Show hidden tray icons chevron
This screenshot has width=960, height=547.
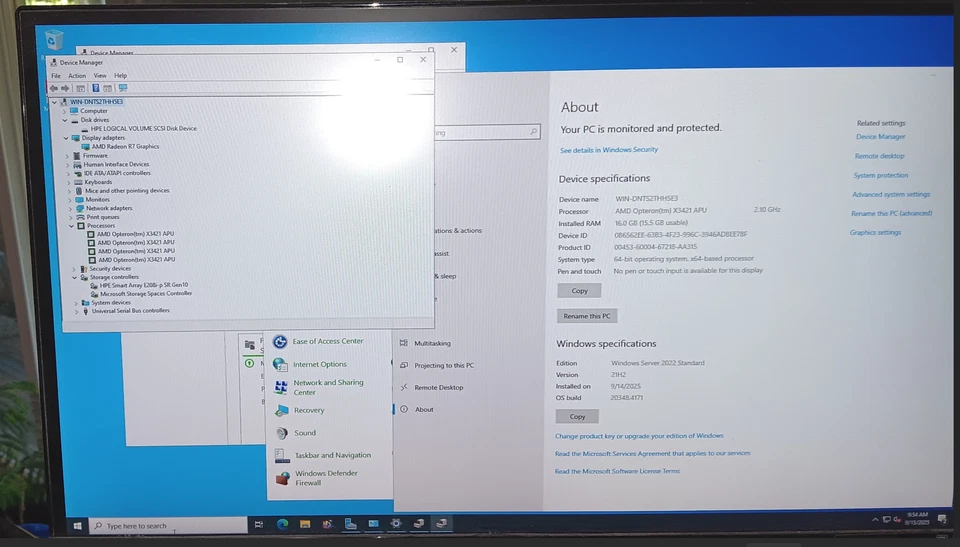pyautogui.click(x=875, y=519)
